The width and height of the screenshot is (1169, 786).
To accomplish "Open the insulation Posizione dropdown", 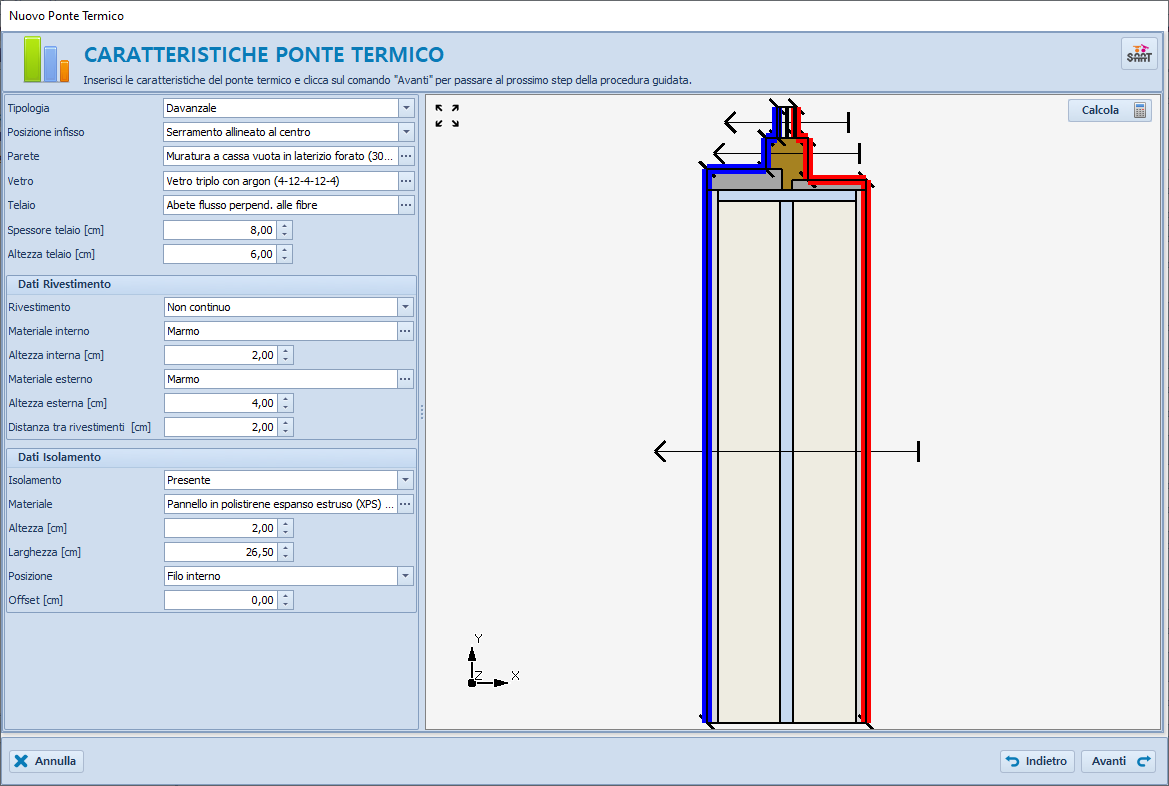I will [x=406, y=576].
